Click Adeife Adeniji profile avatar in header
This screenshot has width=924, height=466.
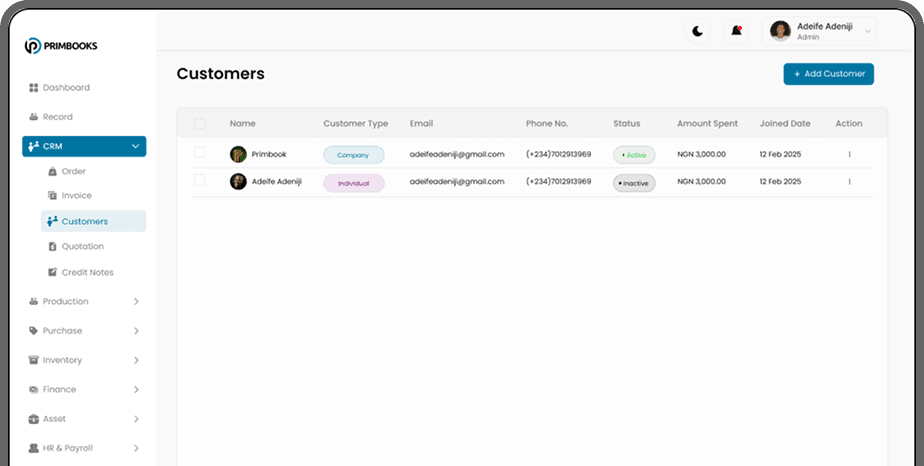780,31
